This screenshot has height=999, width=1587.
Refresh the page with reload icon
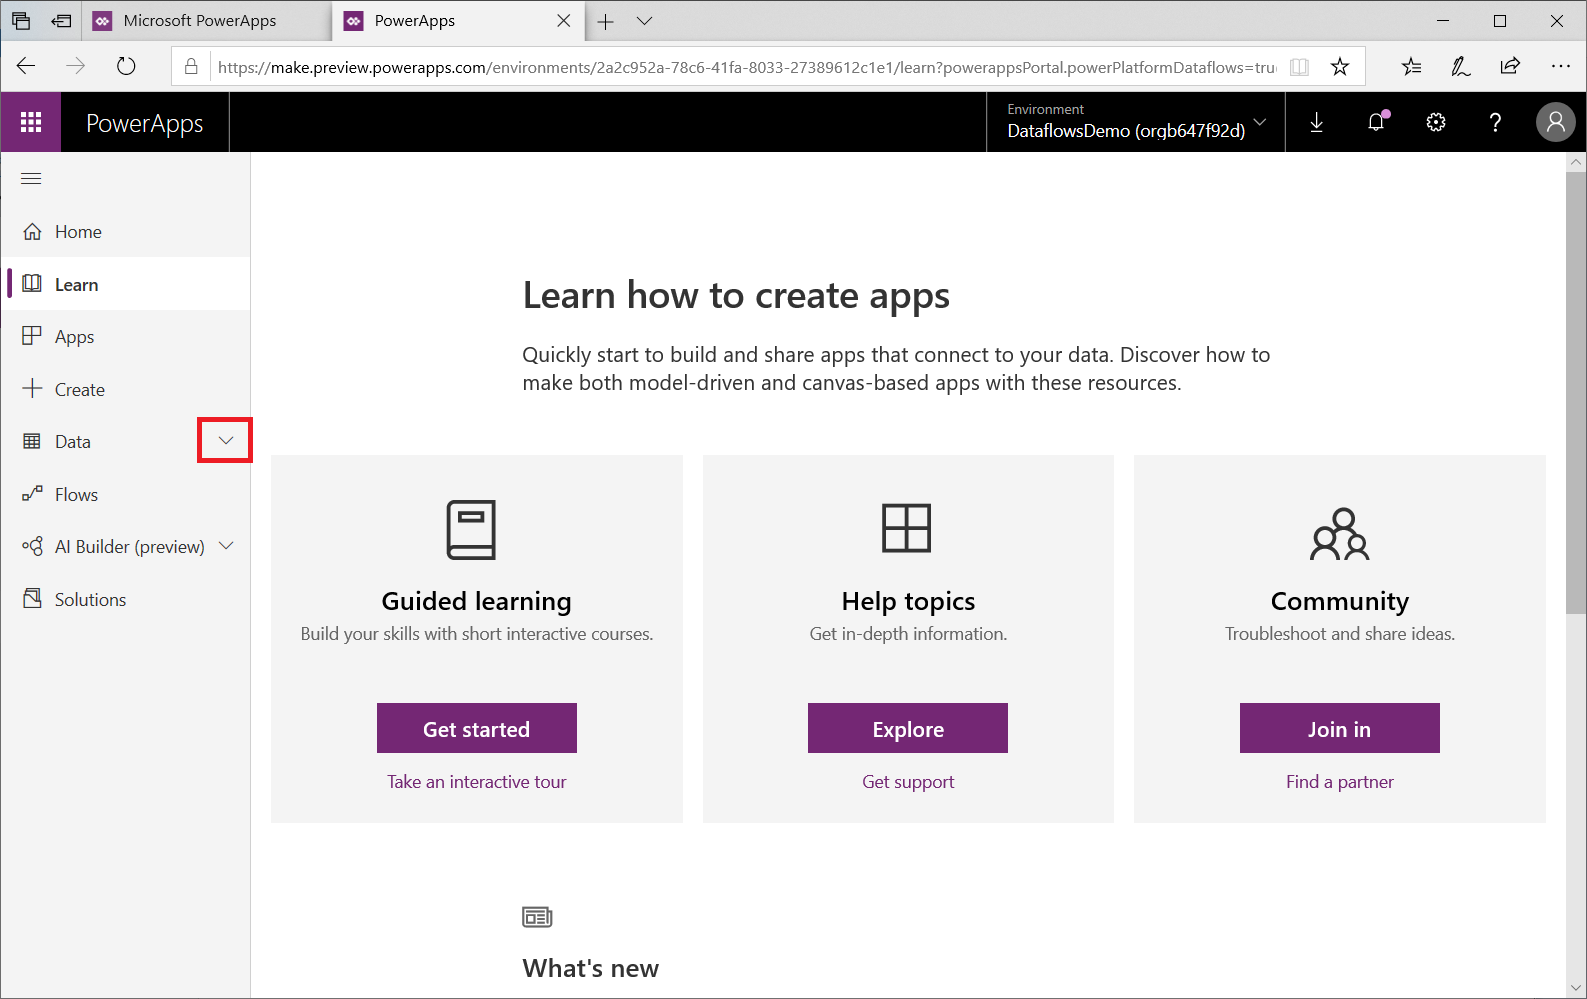point(126,67)
